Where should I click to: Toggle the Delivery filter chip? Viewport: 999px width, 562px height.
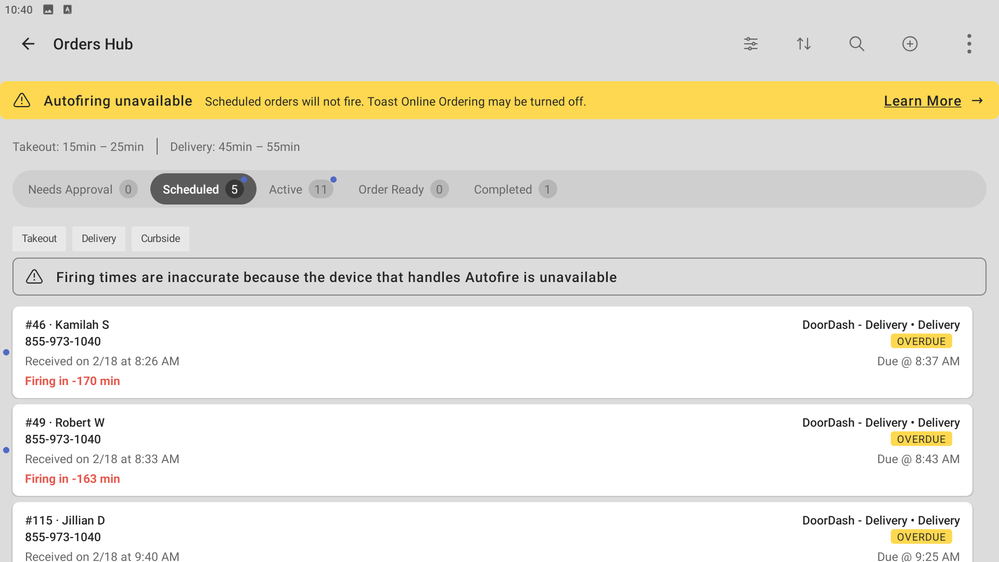(99, 239)
